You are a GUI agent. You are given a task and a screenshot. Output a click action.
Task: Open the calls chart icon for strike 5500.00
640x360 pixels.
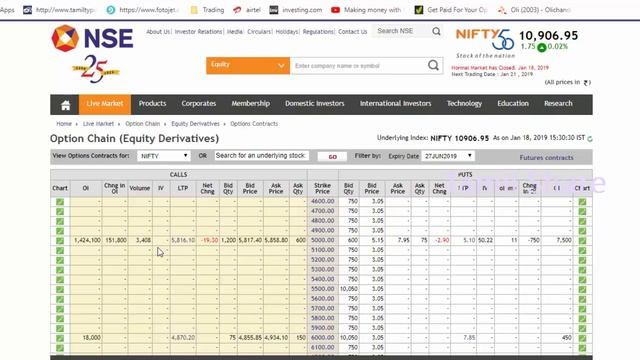coord(60,289)
